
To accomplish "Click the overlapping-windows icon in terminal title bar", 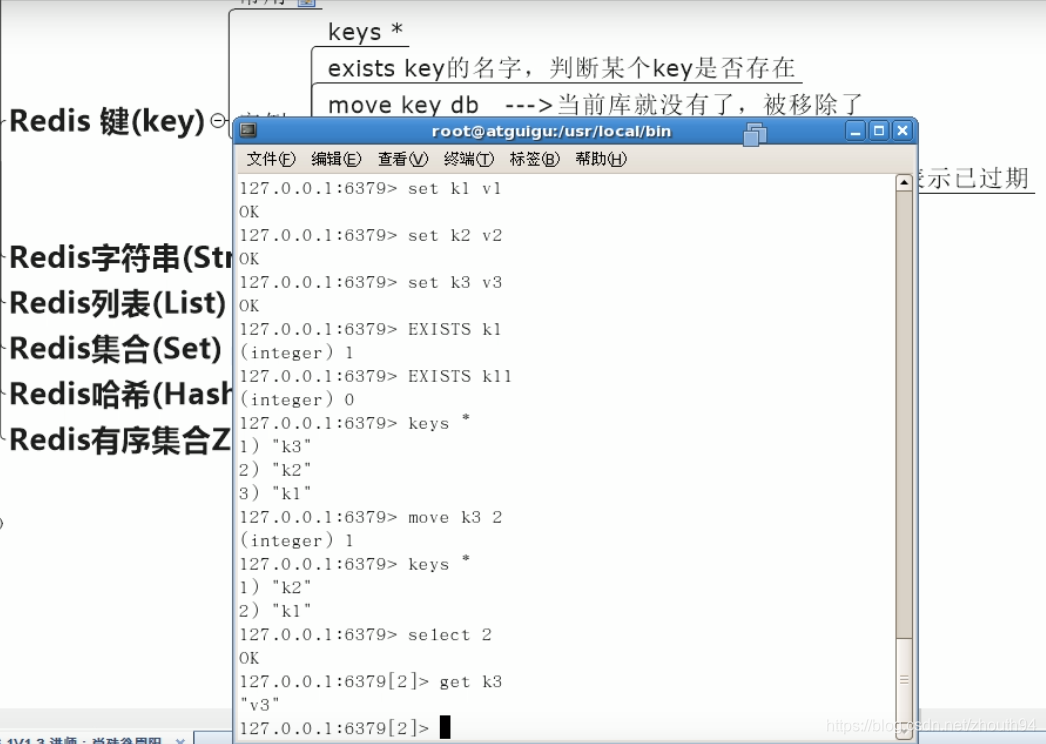I will click(x=754, y=134).
